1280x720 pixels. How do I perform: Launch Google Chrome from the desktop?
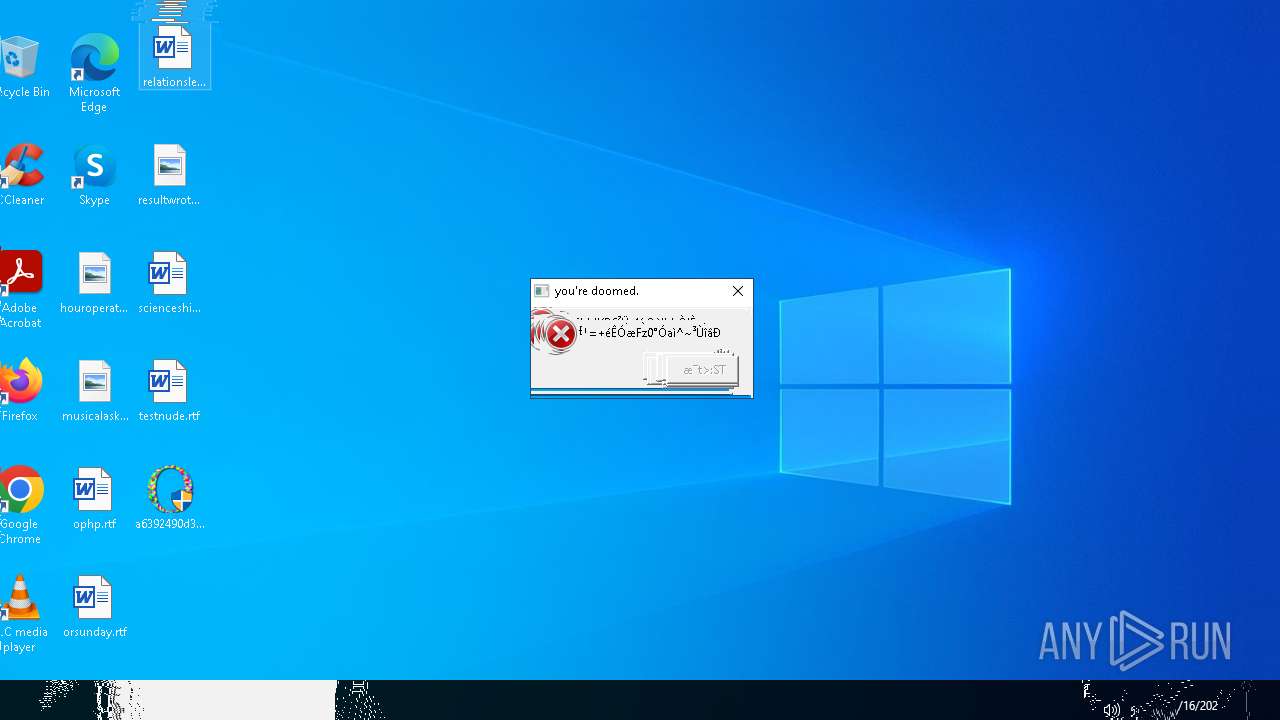tap(21, 506)
